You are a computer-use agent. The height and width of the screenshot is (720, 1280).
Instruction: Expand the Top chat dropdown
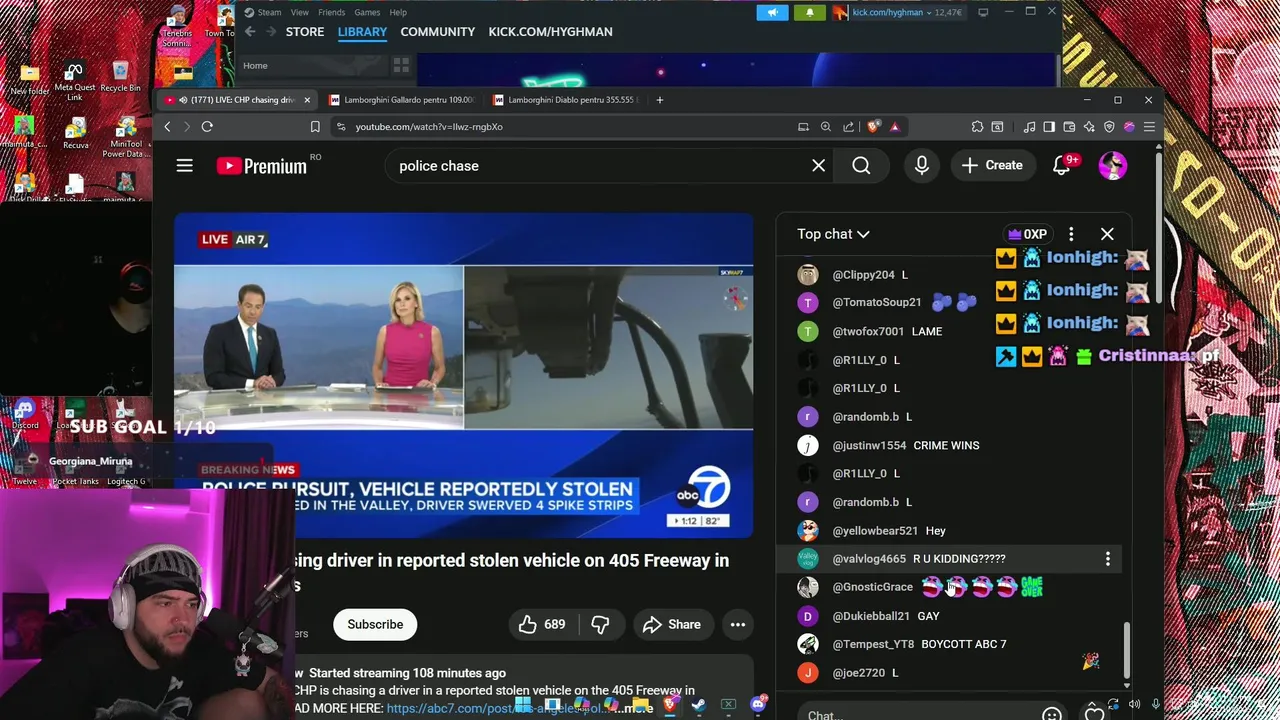(x=834, y=234)
